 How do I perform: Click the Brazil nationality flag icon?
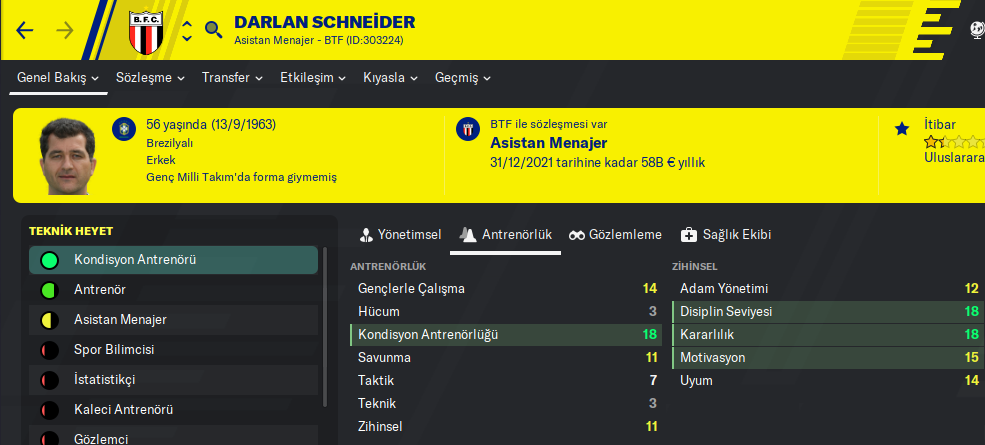coord(125,128)
